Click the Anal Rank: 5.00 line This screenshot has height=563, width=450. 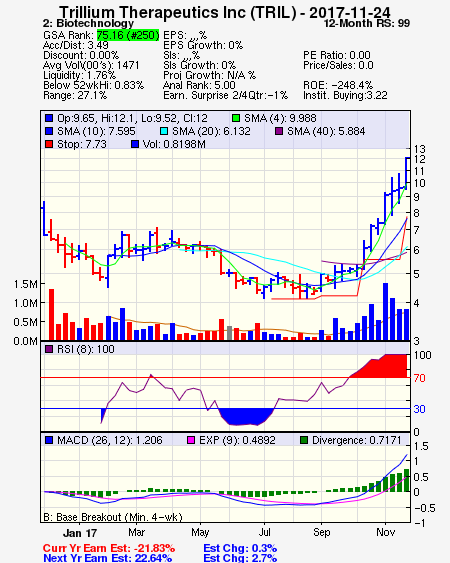[x=199, y=85]
